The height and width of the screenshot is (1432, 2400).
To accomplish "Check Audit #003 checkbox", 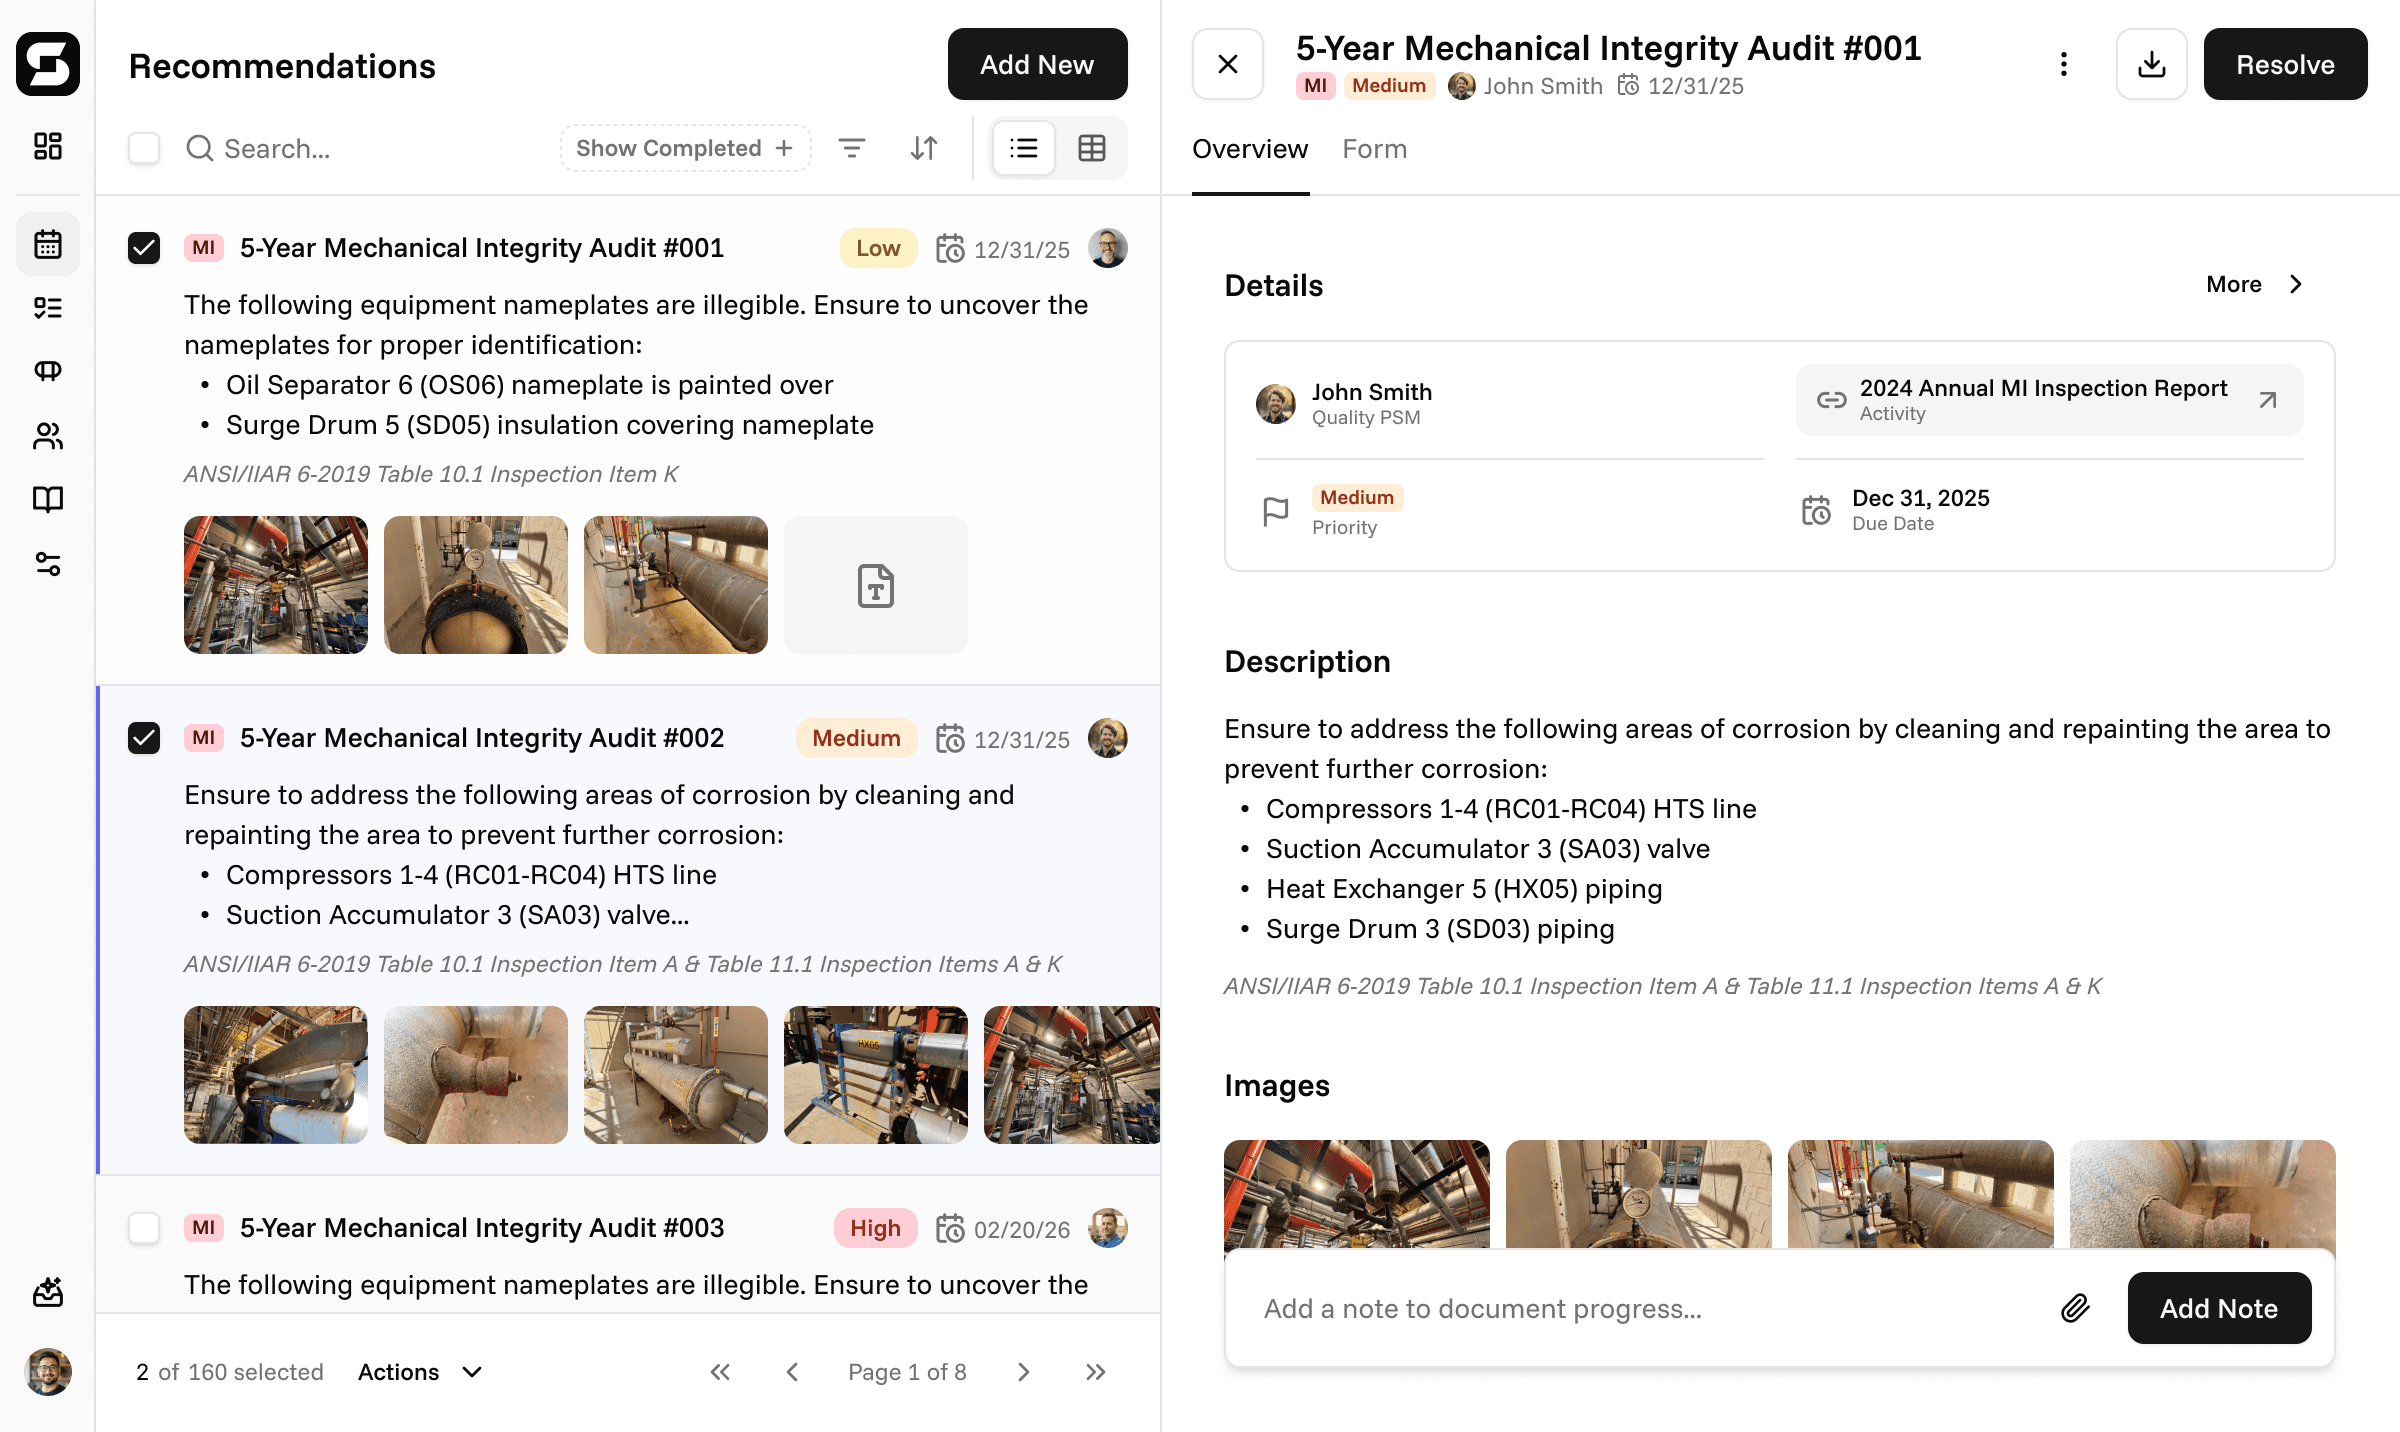I will [144, 1228].
